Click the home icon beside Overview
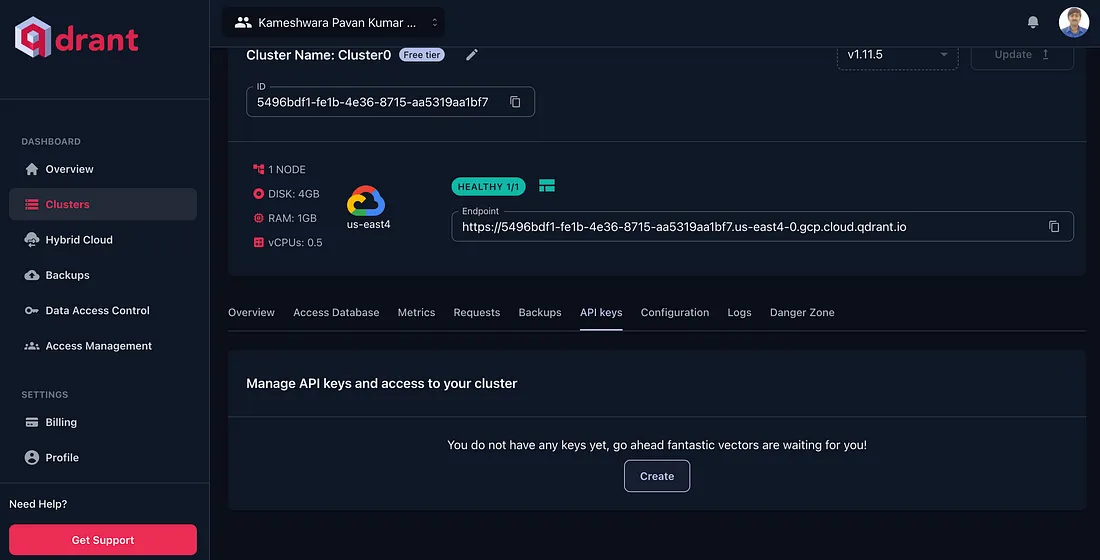Viewport: 1100px width, 560px height. point(32,169)
